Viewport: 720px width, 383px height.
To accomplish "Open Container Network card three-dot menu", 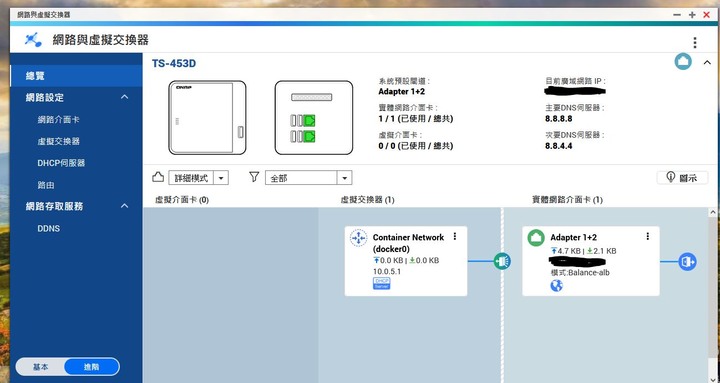I will point(455,236).
